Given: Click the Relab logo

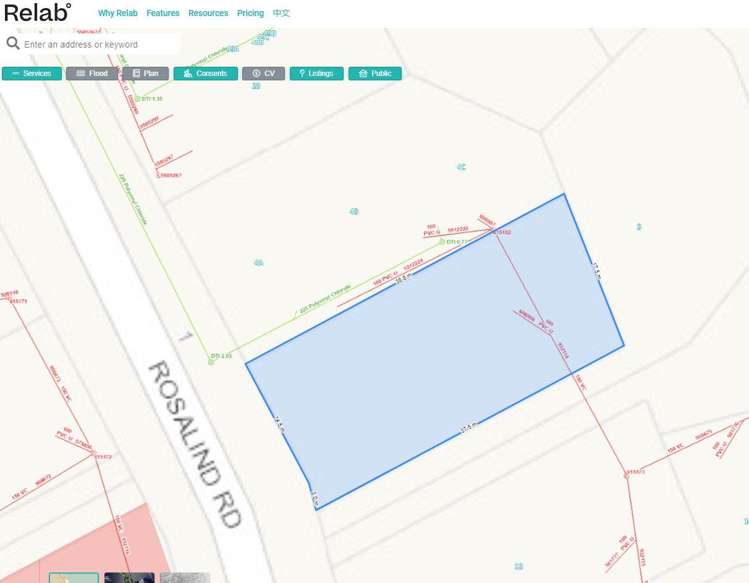Looking at the screenshot, I should coord(37,12).
